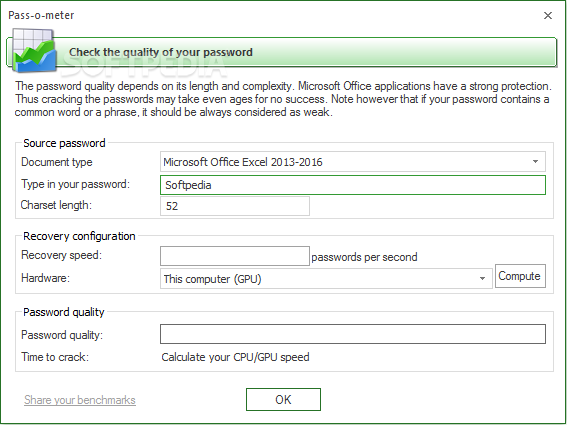Click the 'Document type' label
The width and height of the screenshot is (567, 425).
click(57, 162)
